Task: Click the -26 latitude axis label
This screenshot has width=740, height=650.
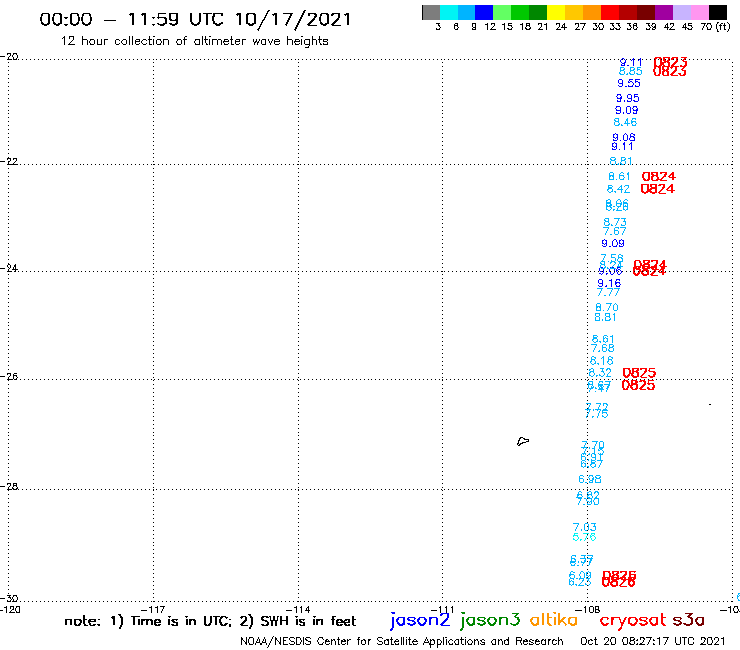Action: 9,377
